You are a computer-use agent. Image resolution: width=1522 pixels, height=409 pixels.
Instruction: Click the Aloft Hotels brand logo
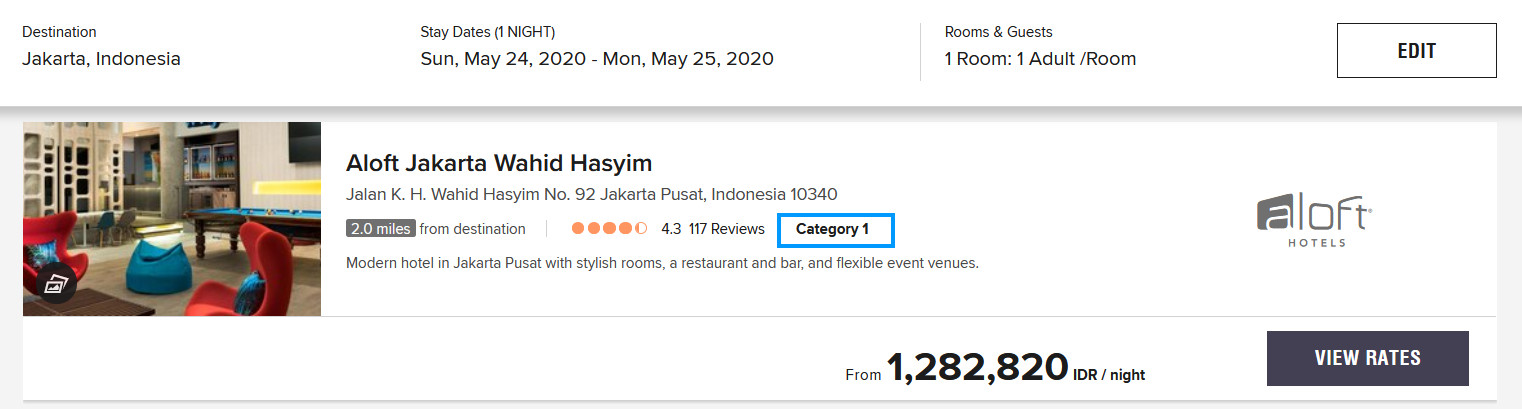coord(1314,221)
